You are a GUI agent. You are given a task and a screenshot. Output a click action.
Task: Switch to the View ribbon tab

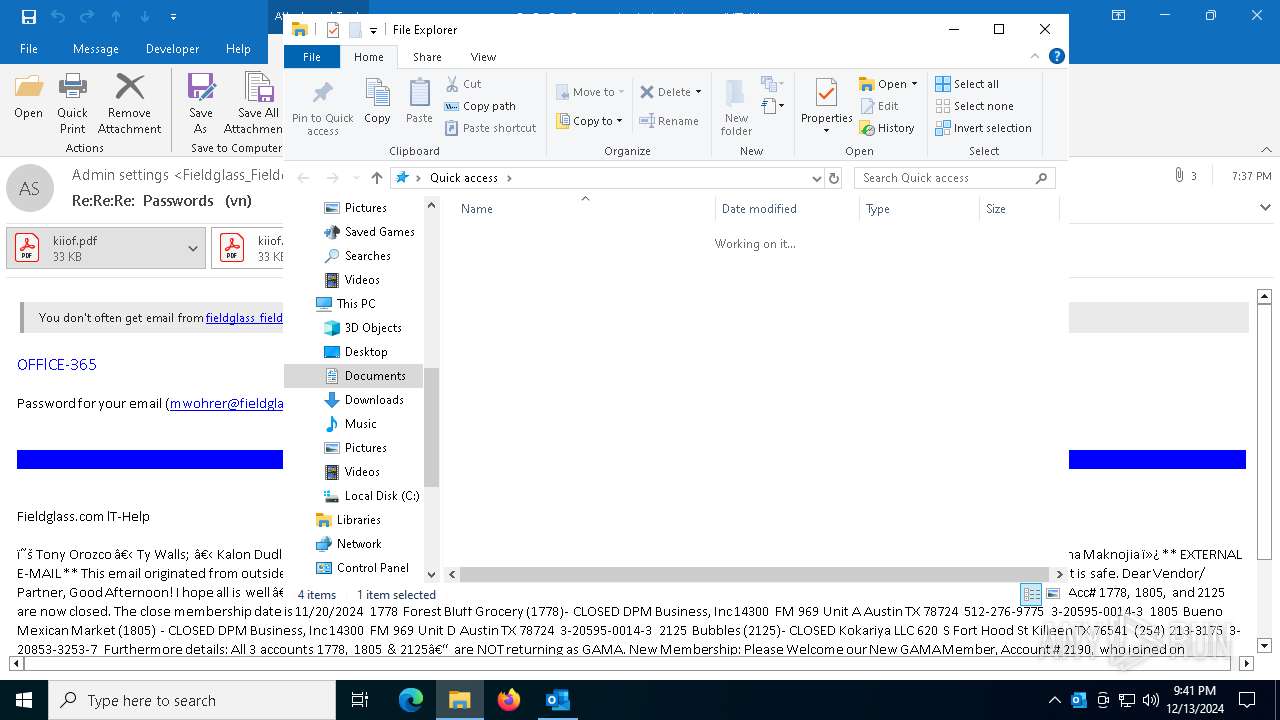point(483,57)
